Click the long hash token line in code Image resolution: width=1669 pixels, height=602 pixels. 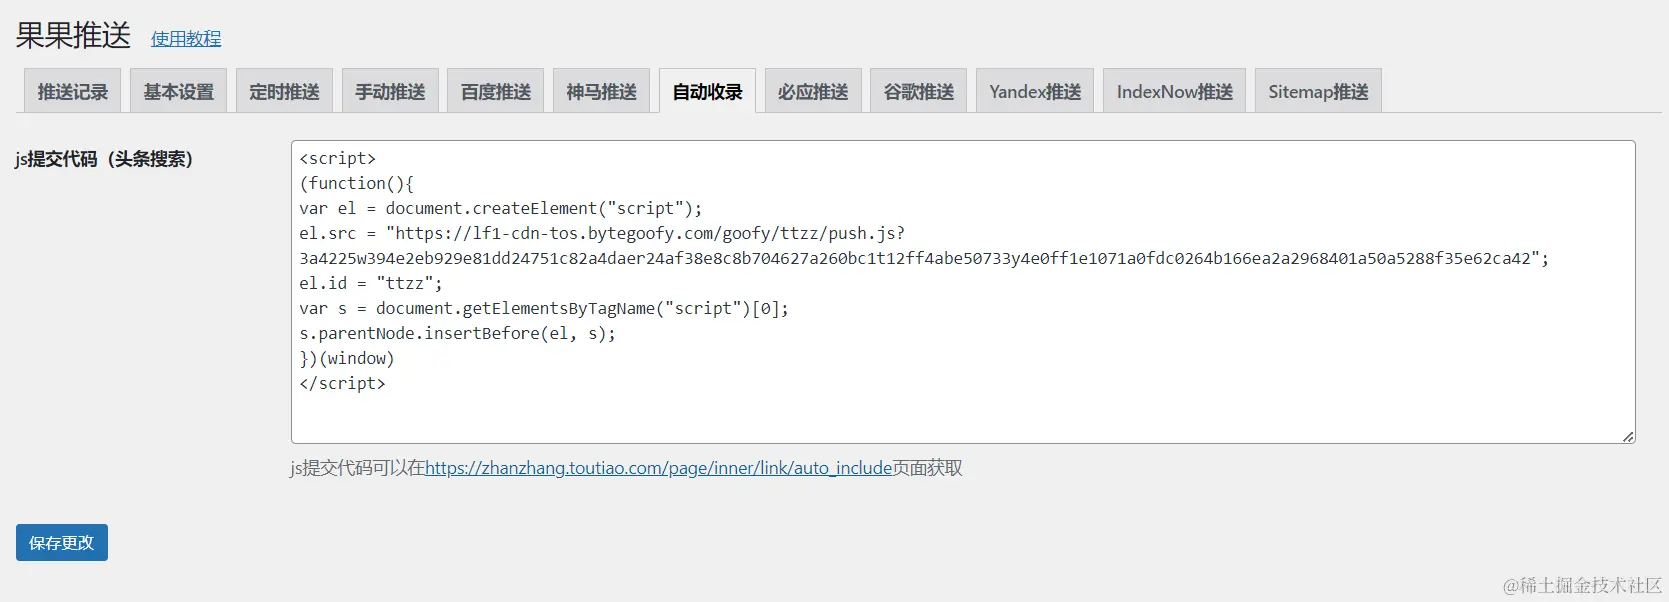tap(924, 258)
